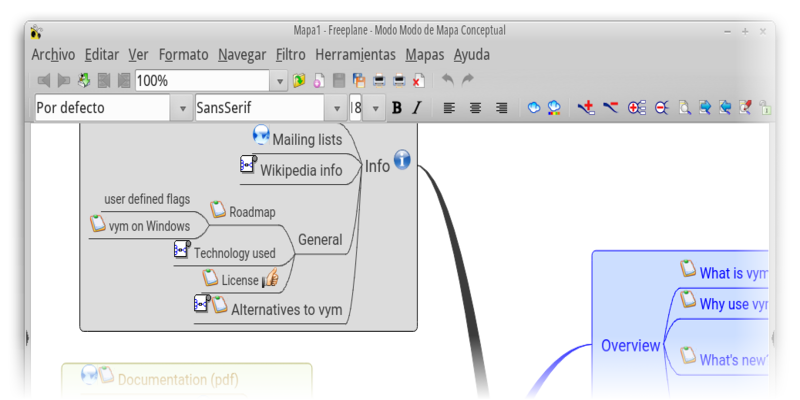Align text right
This screenshot has height=400, width=800.
(502, 108)
